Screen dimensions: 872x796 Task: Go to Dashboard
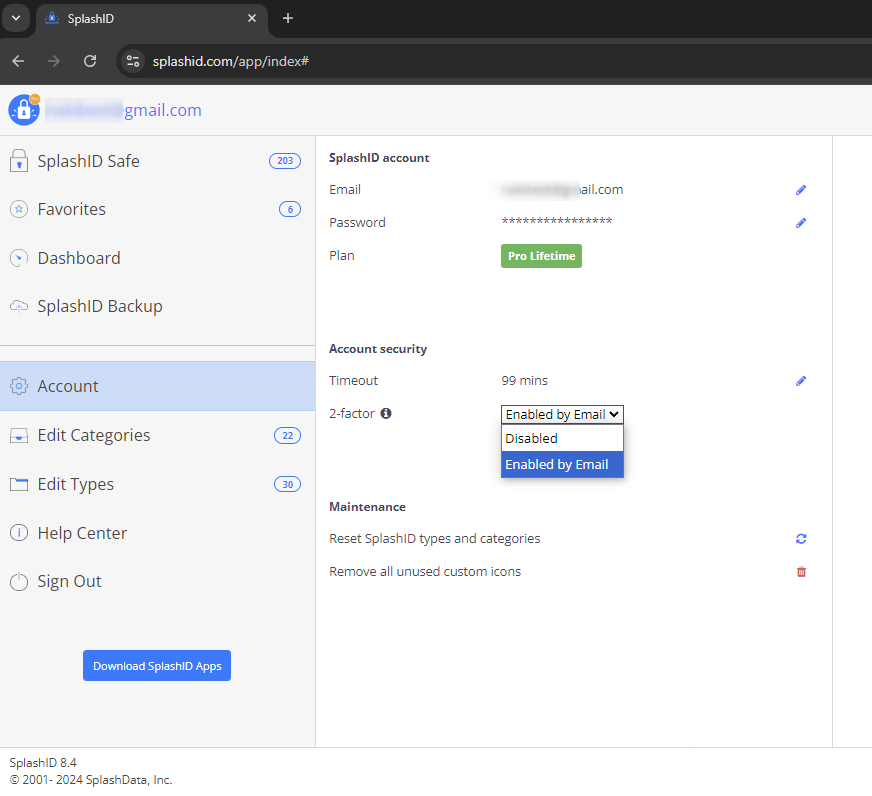pyautogui.click(x=157, y=258)
